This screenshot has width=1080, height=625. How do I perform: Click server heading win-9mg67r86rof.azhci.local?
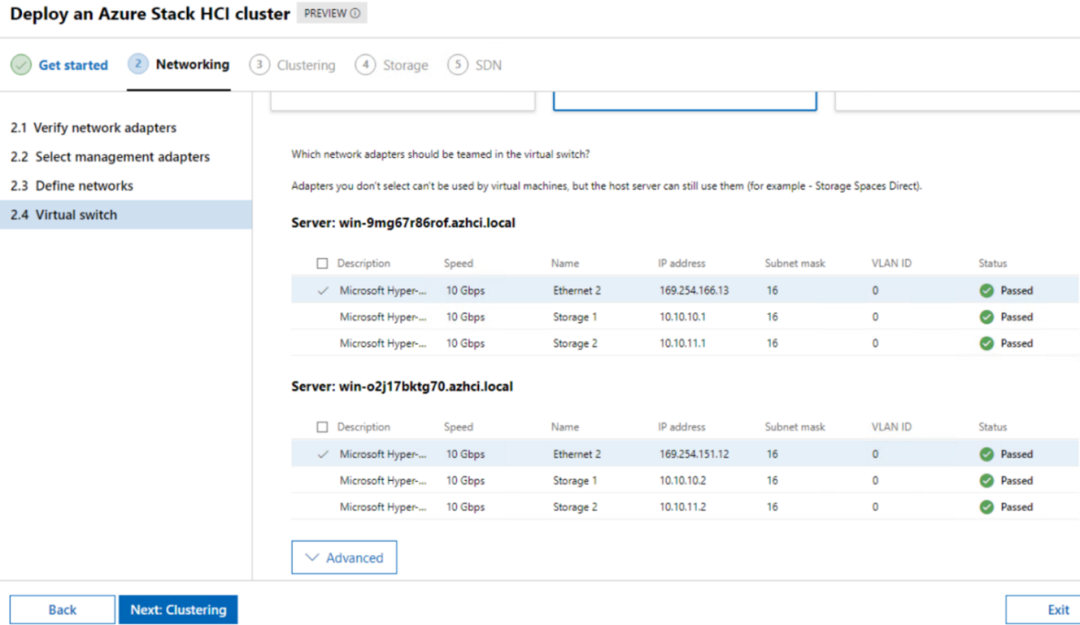(403, 223)
